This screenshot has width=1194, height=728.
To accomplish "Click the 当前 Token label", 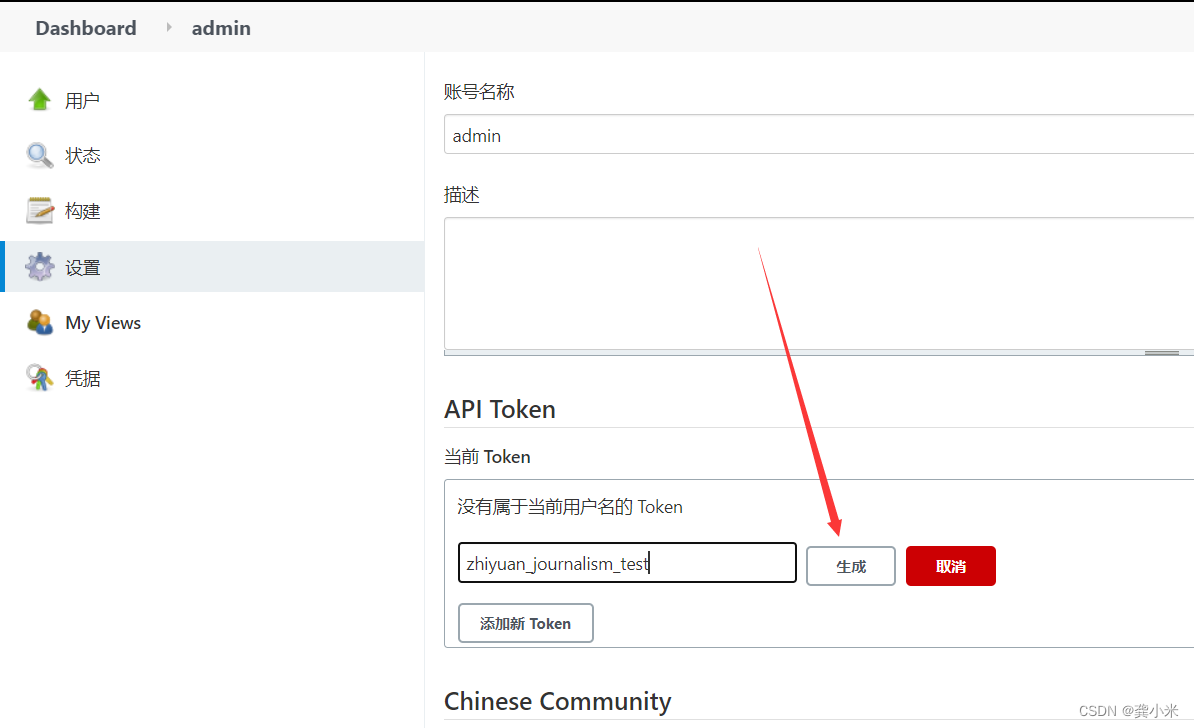I will point(487,457).
